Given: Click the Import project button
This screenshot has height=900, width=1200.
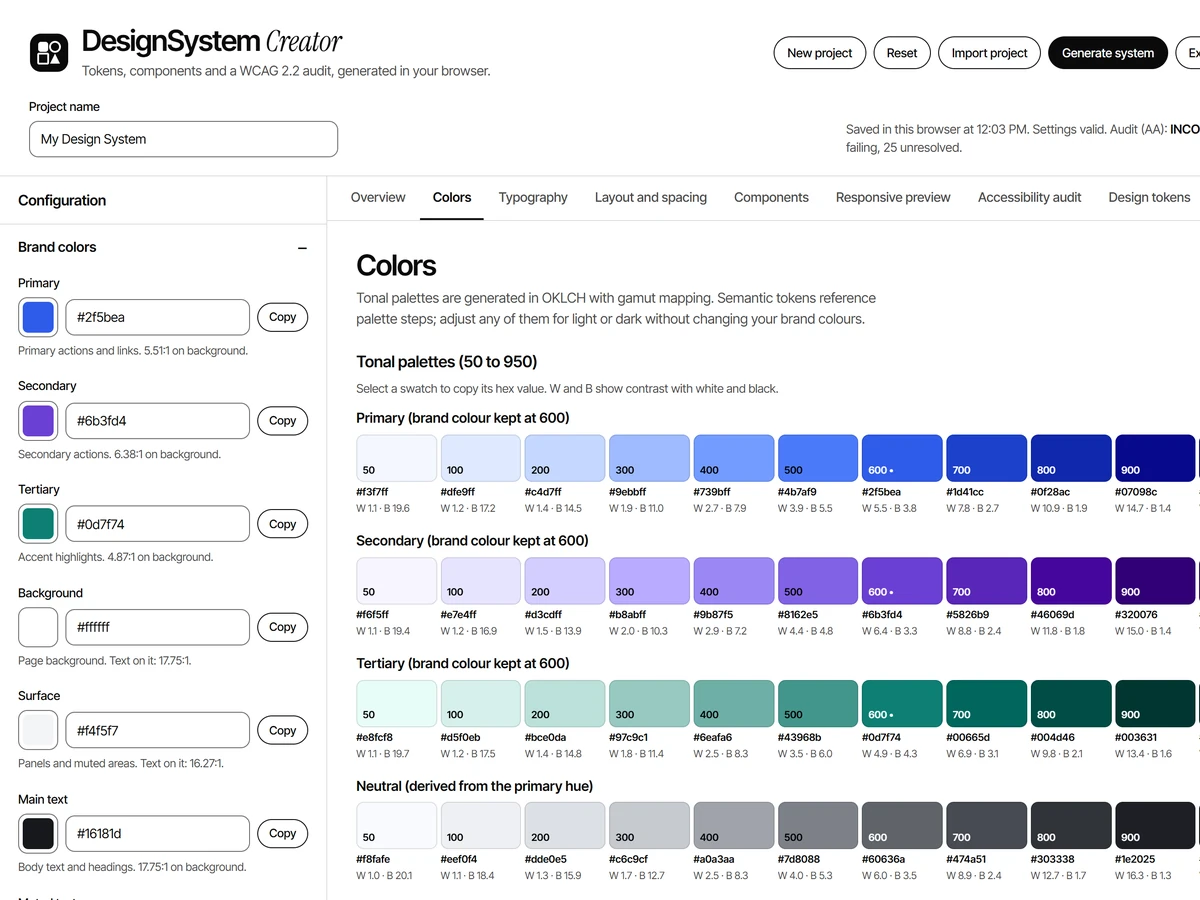Looking at the screenshot, I should (x=990, y=53).
